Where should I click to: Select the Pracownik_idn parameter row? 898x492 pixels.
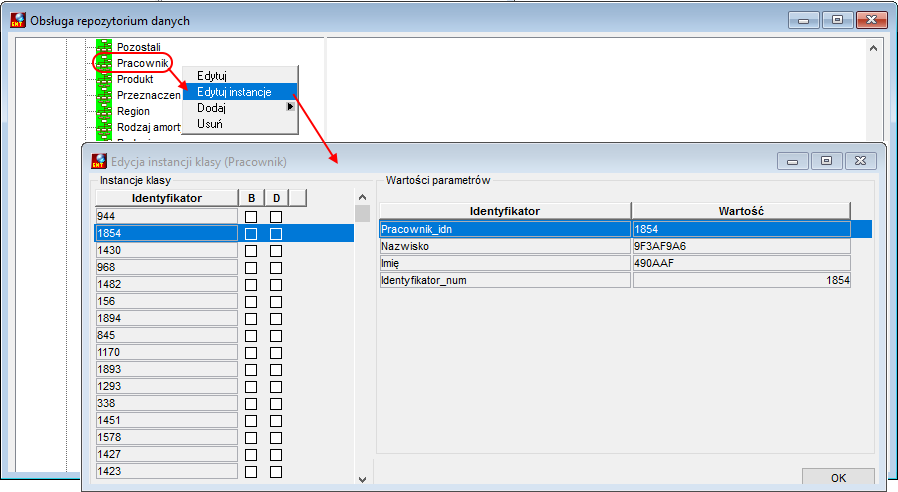pyautogui.click(x=625, y=229)
